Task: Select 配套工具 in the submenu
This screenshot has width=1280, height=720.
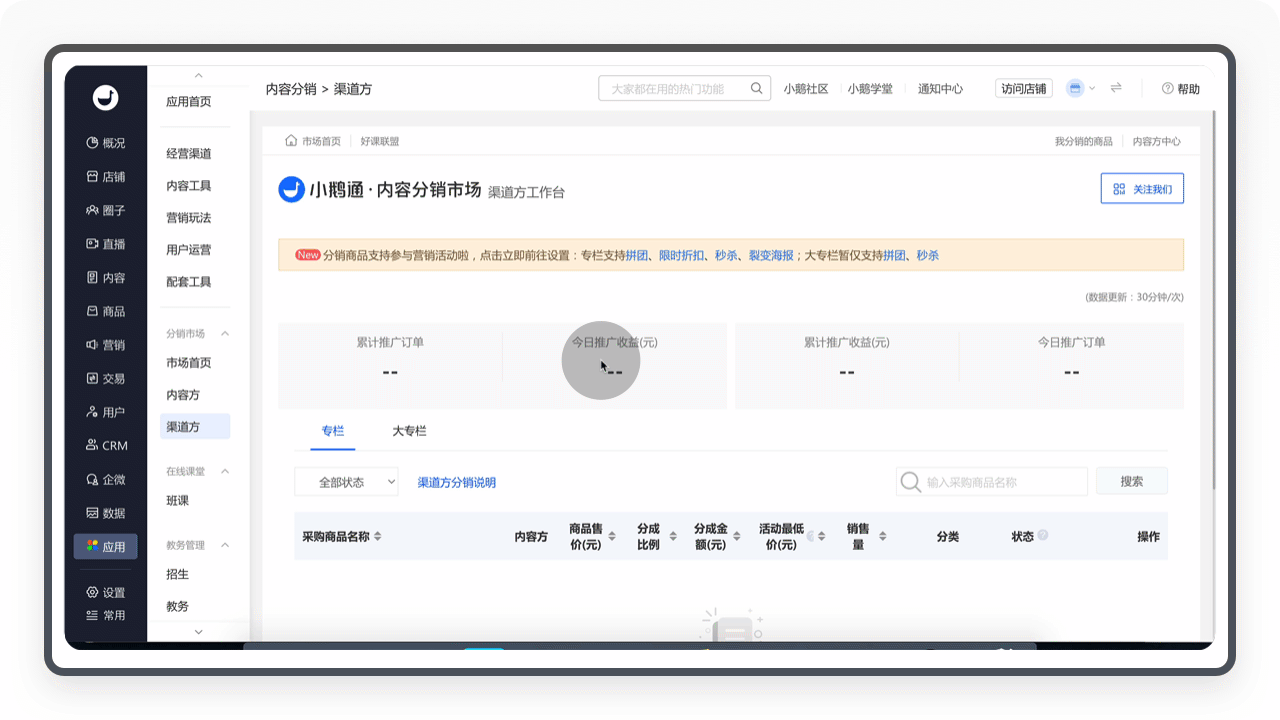Action: (x=189, y=282)
